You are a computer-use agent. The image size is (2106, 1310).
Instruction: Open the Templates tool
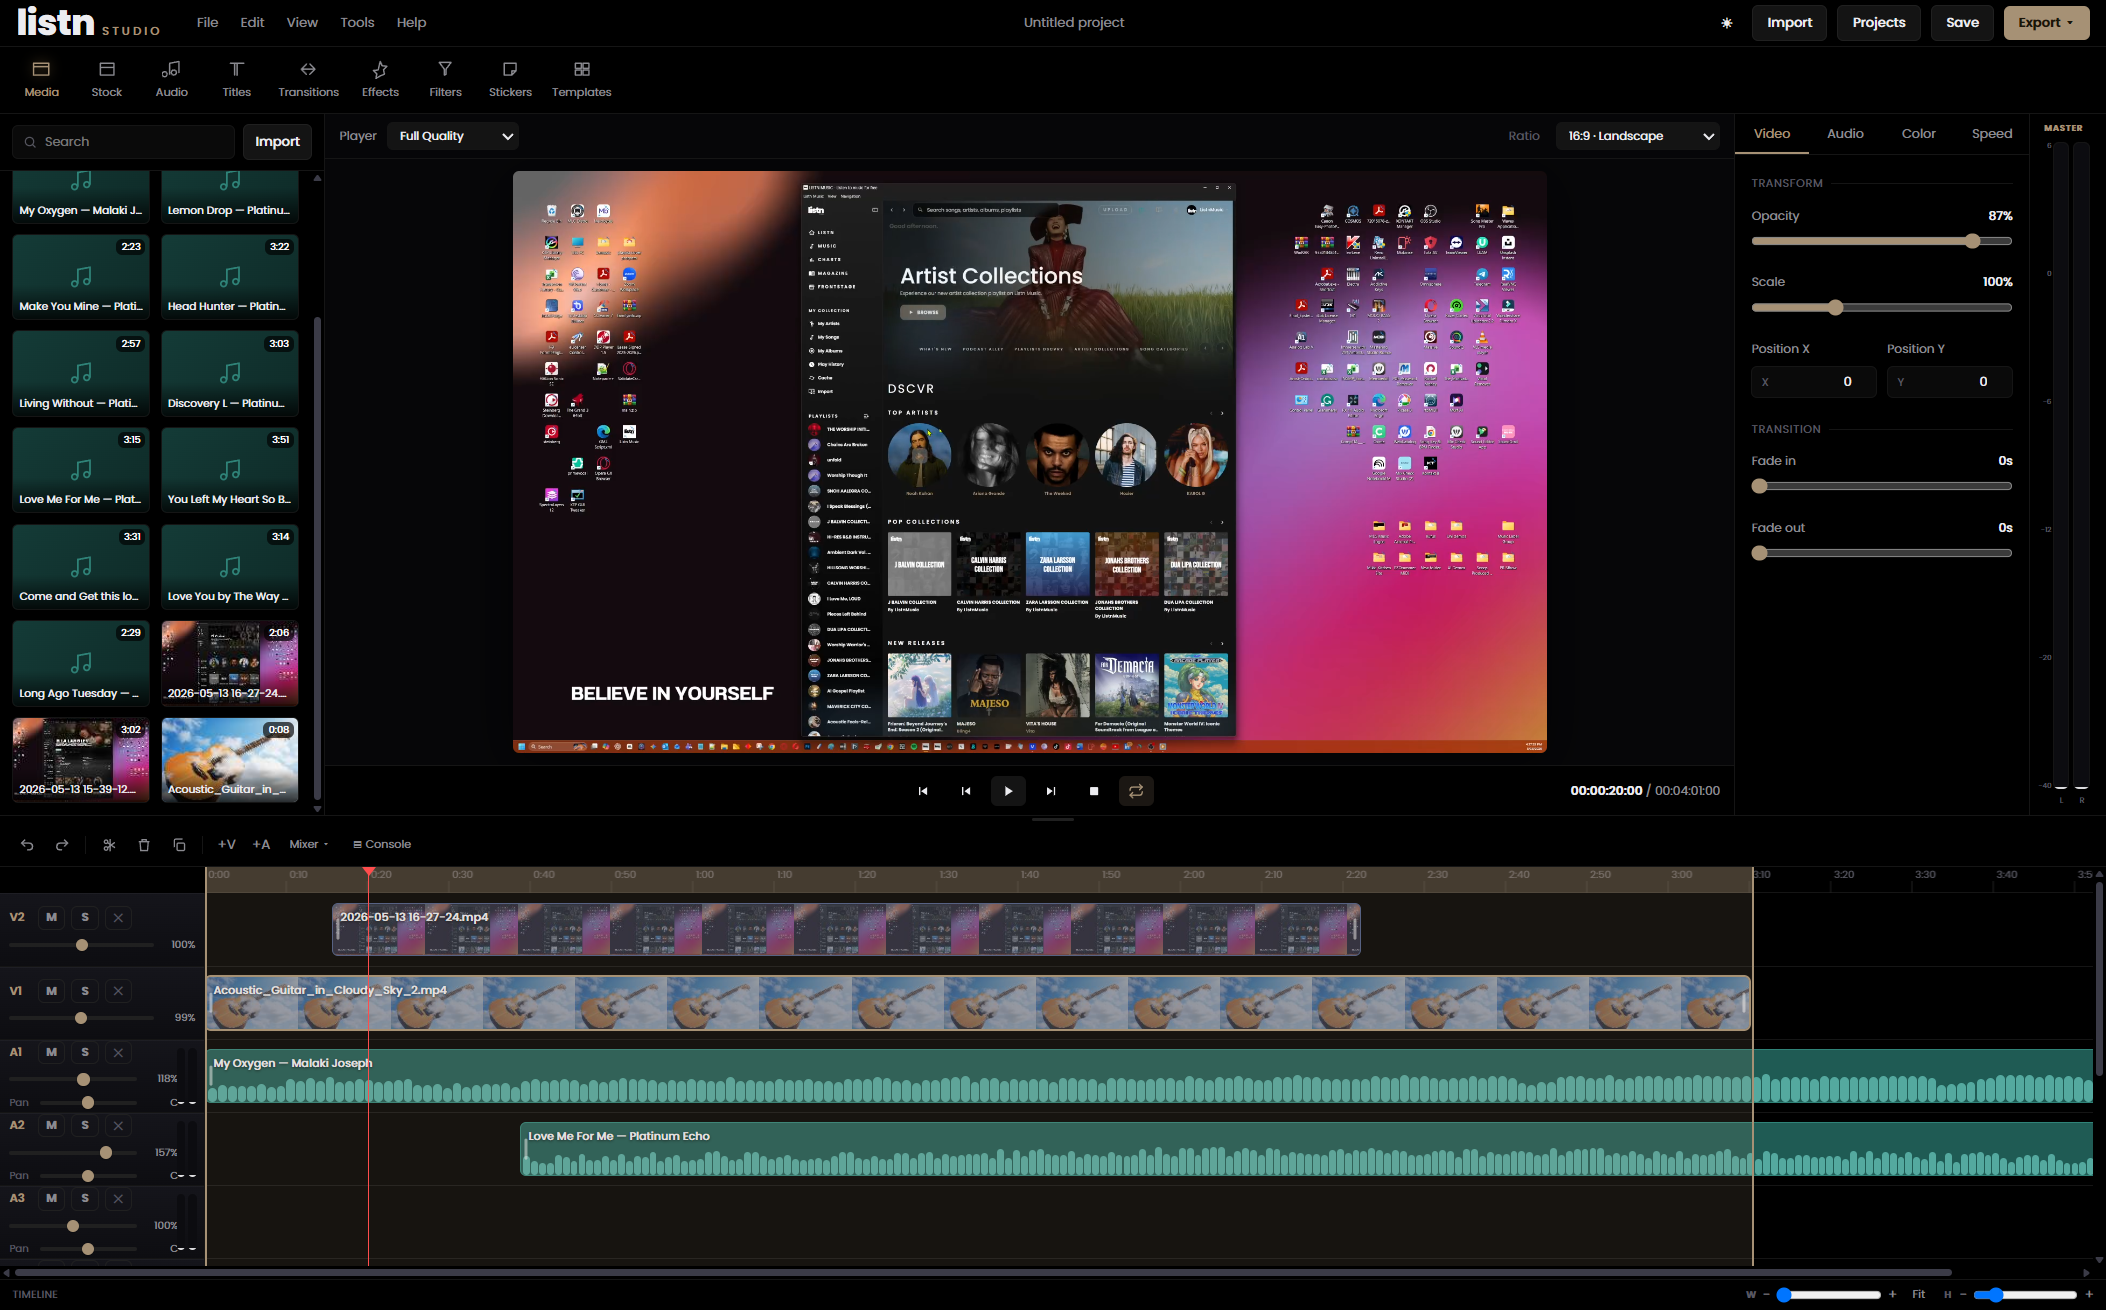(x=581, y=79)
